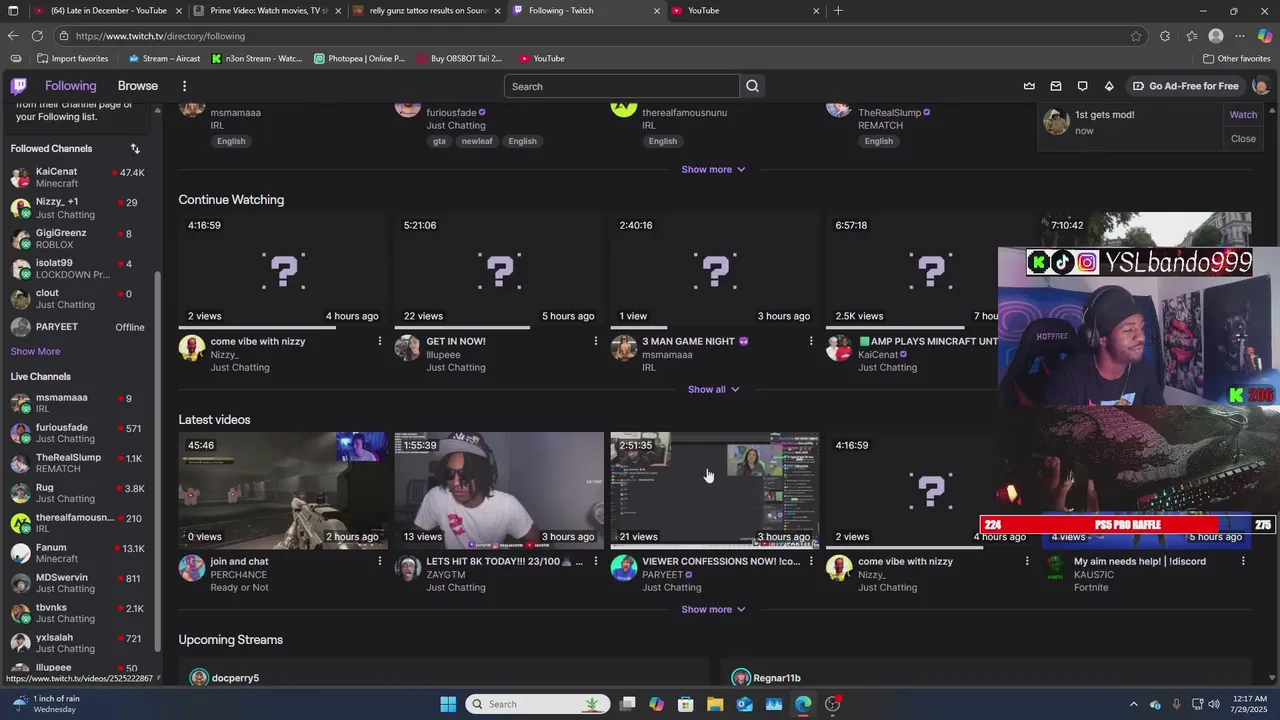Sort followed channels with the arrows icon
The height and width of the screenshot is (720, 1280).
[135, 148]
